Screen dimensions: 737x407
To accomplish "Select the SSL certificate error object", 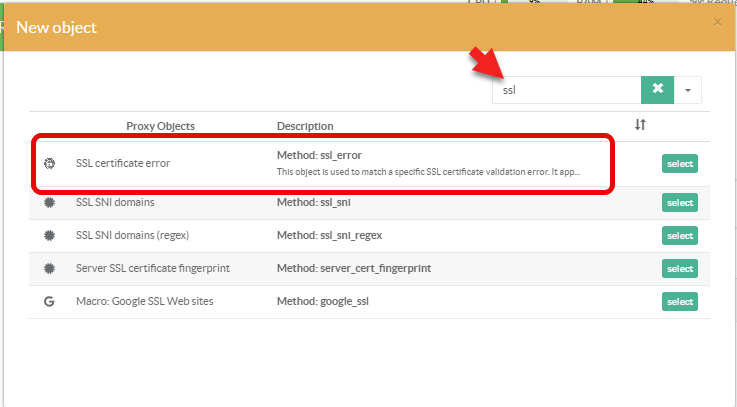I will pos(679,164).
